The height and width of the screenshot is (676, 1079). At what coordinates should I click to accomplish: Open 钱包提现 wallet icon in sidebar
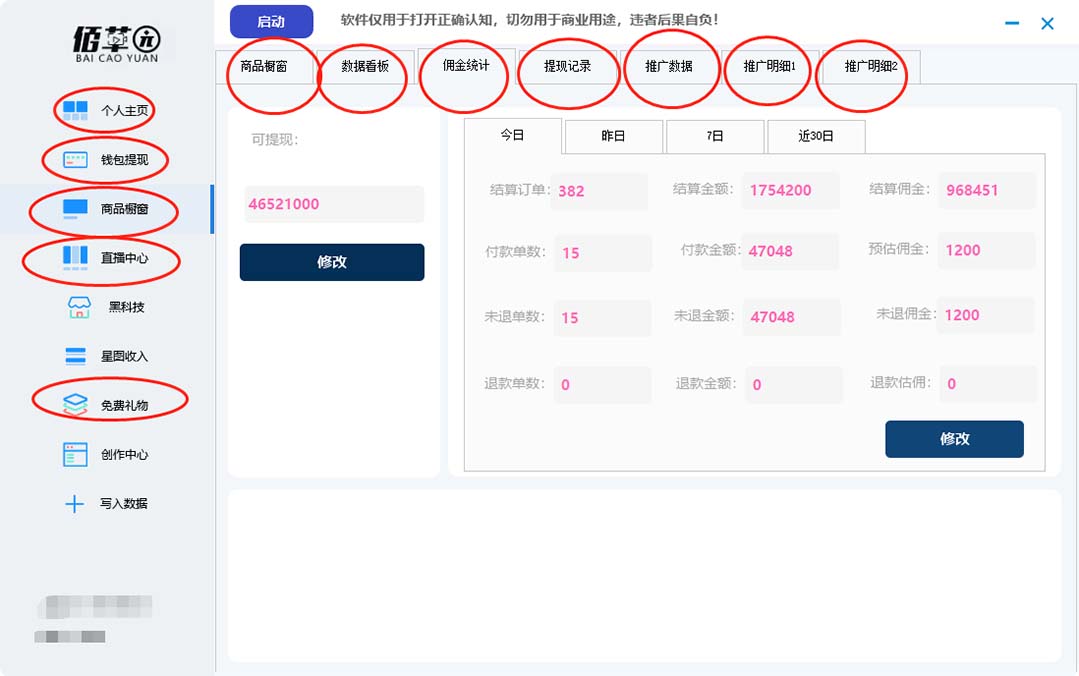[76, 159]
